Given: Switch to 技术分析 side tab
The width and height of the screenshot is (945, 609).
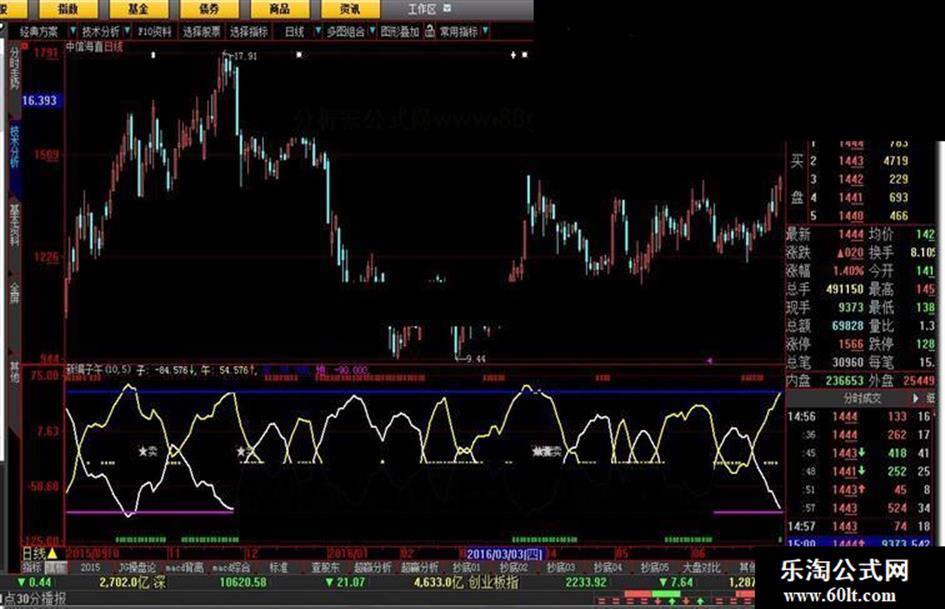Looking at the screenshot, I should (x=14, y=147).
